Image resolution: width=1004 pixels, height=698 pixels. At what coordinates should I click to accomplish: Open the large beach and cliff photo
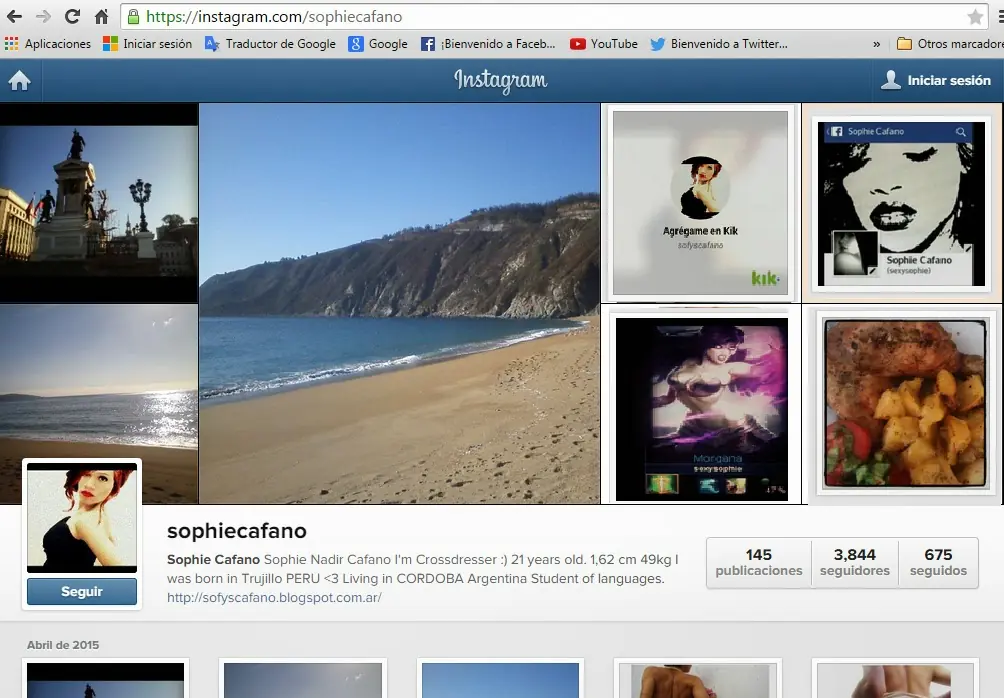pos(400,304)
